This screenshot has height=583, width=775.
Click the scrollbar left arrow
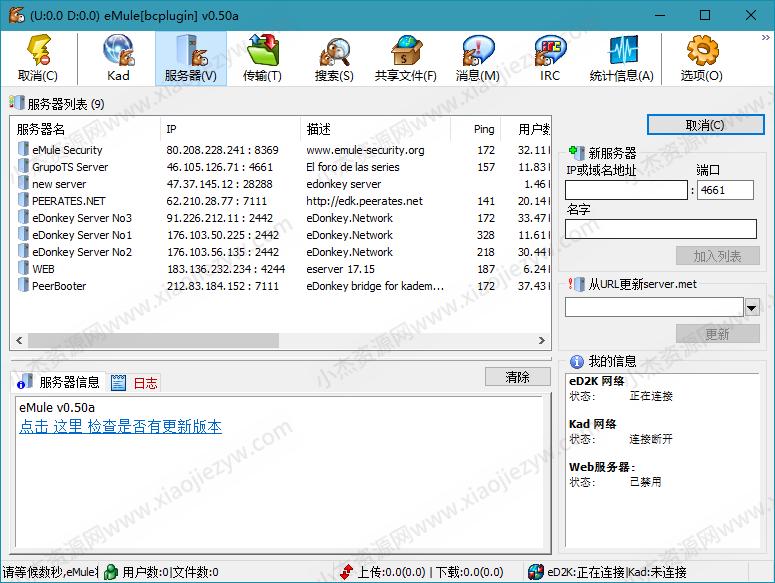tap(19, 340)
